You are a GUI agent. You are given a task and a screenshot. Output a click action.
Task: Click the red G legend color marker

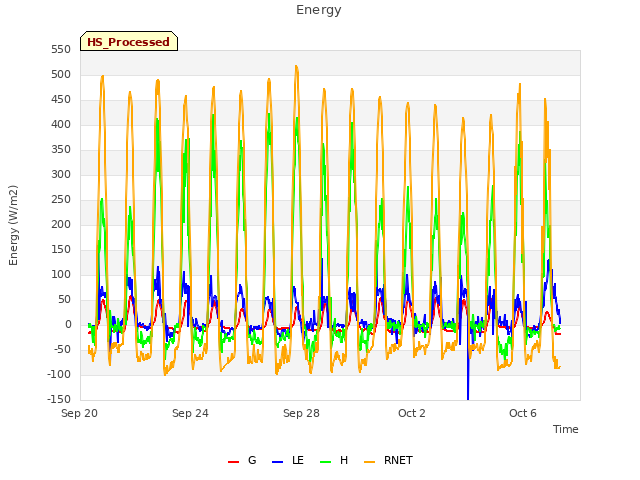pyautogui.click(x=233, y=462)
